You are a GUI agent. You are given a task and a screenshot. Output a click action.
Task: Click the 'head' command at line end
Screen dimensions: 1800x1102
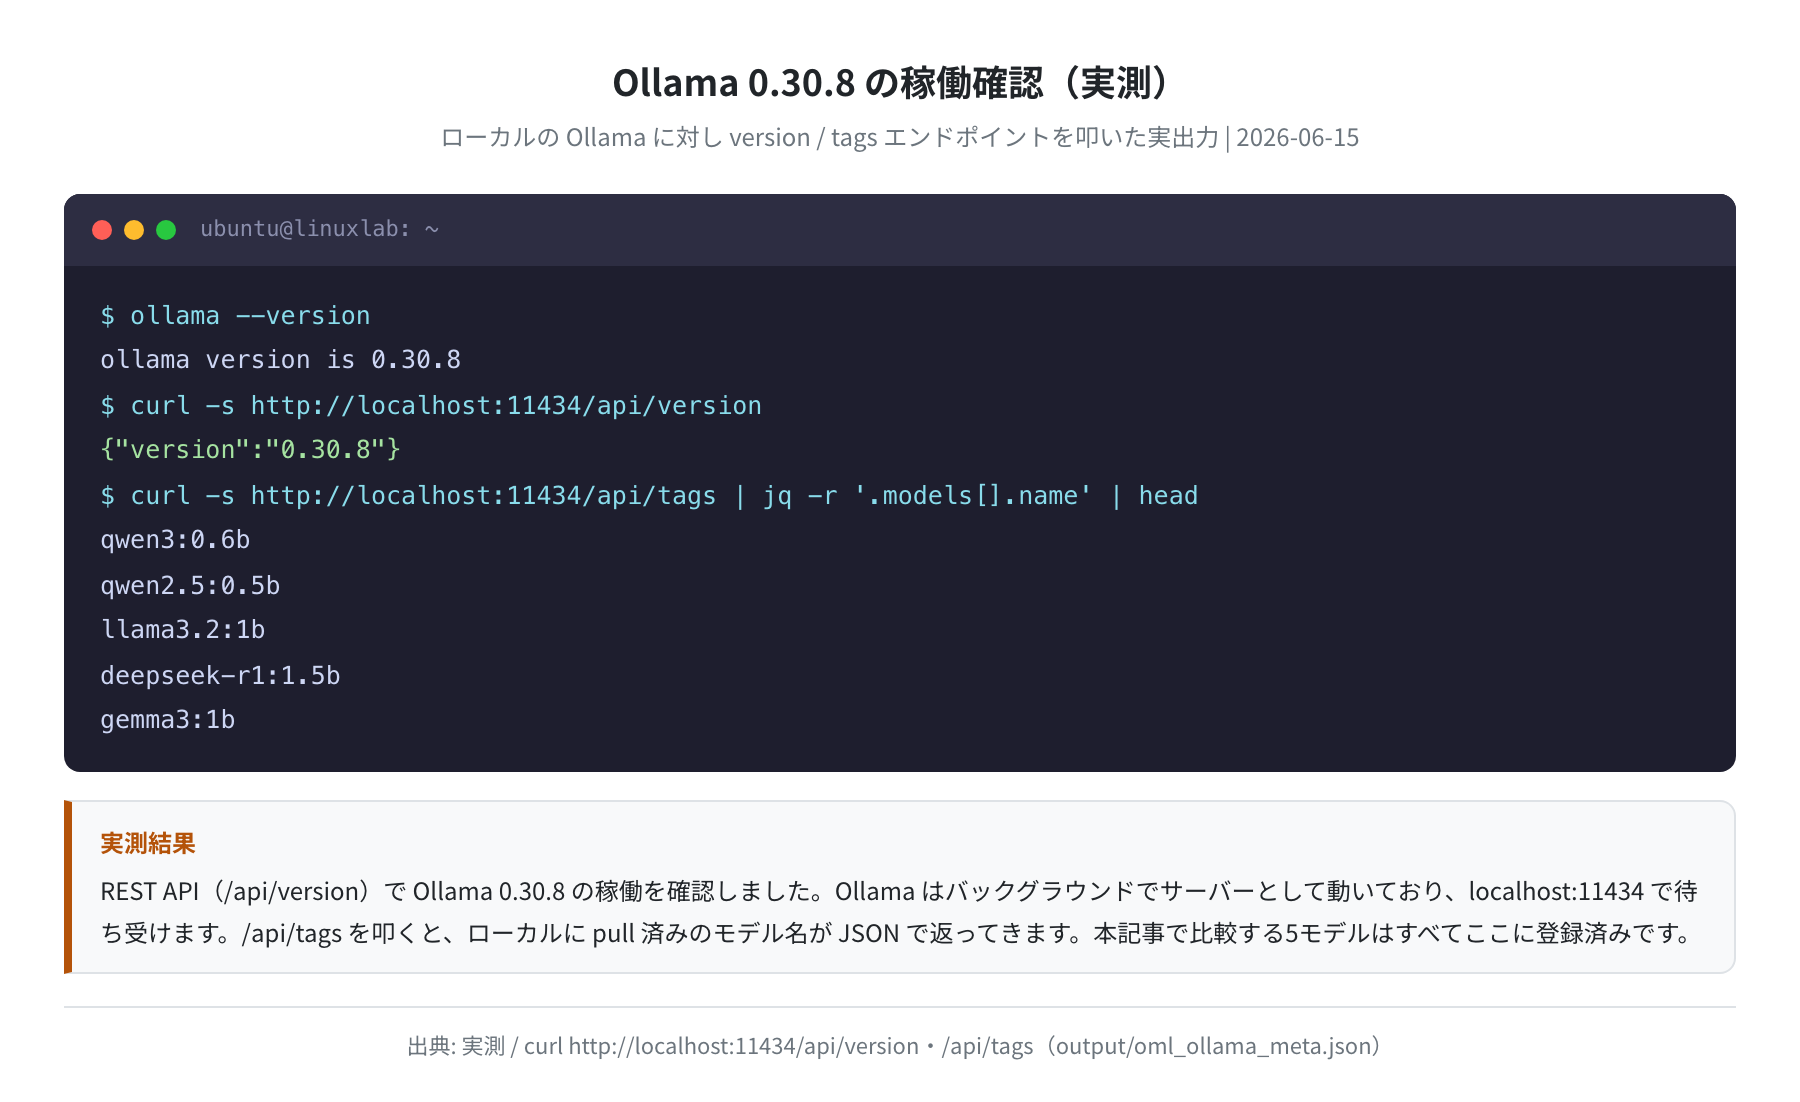point(1168,495)
